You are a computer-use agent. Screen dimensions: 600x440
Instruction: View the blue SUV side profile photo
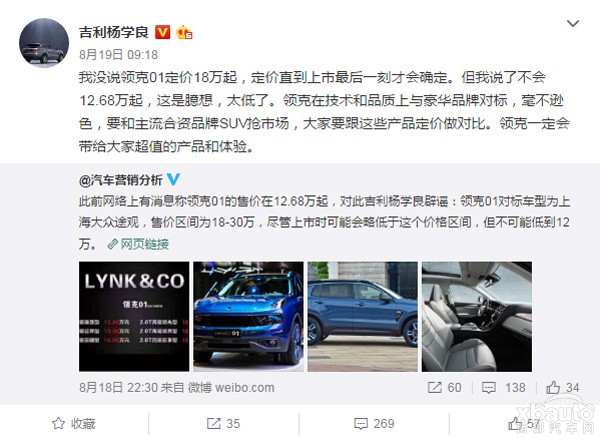coord(363,316)
